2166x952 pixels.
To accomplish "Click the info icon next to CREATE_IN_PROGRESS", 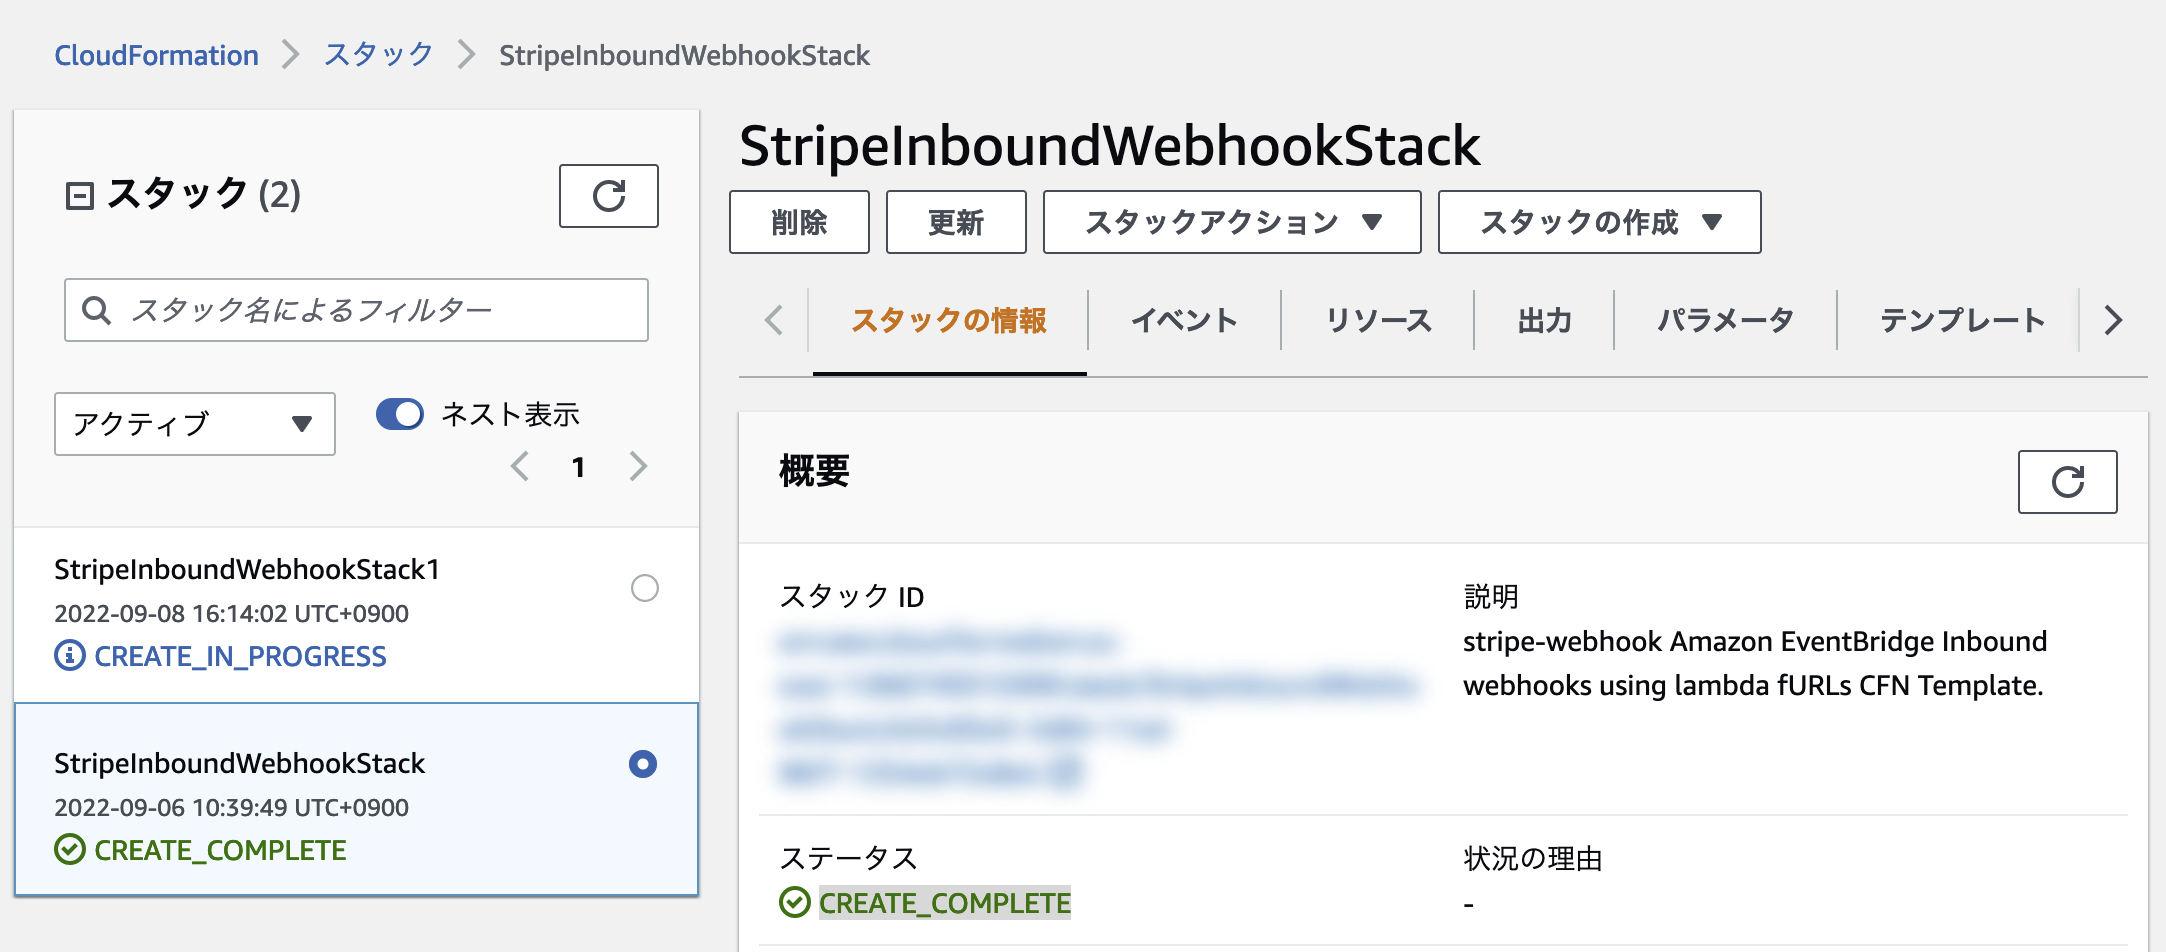I will pyautogui.click(x=69, y=657).
